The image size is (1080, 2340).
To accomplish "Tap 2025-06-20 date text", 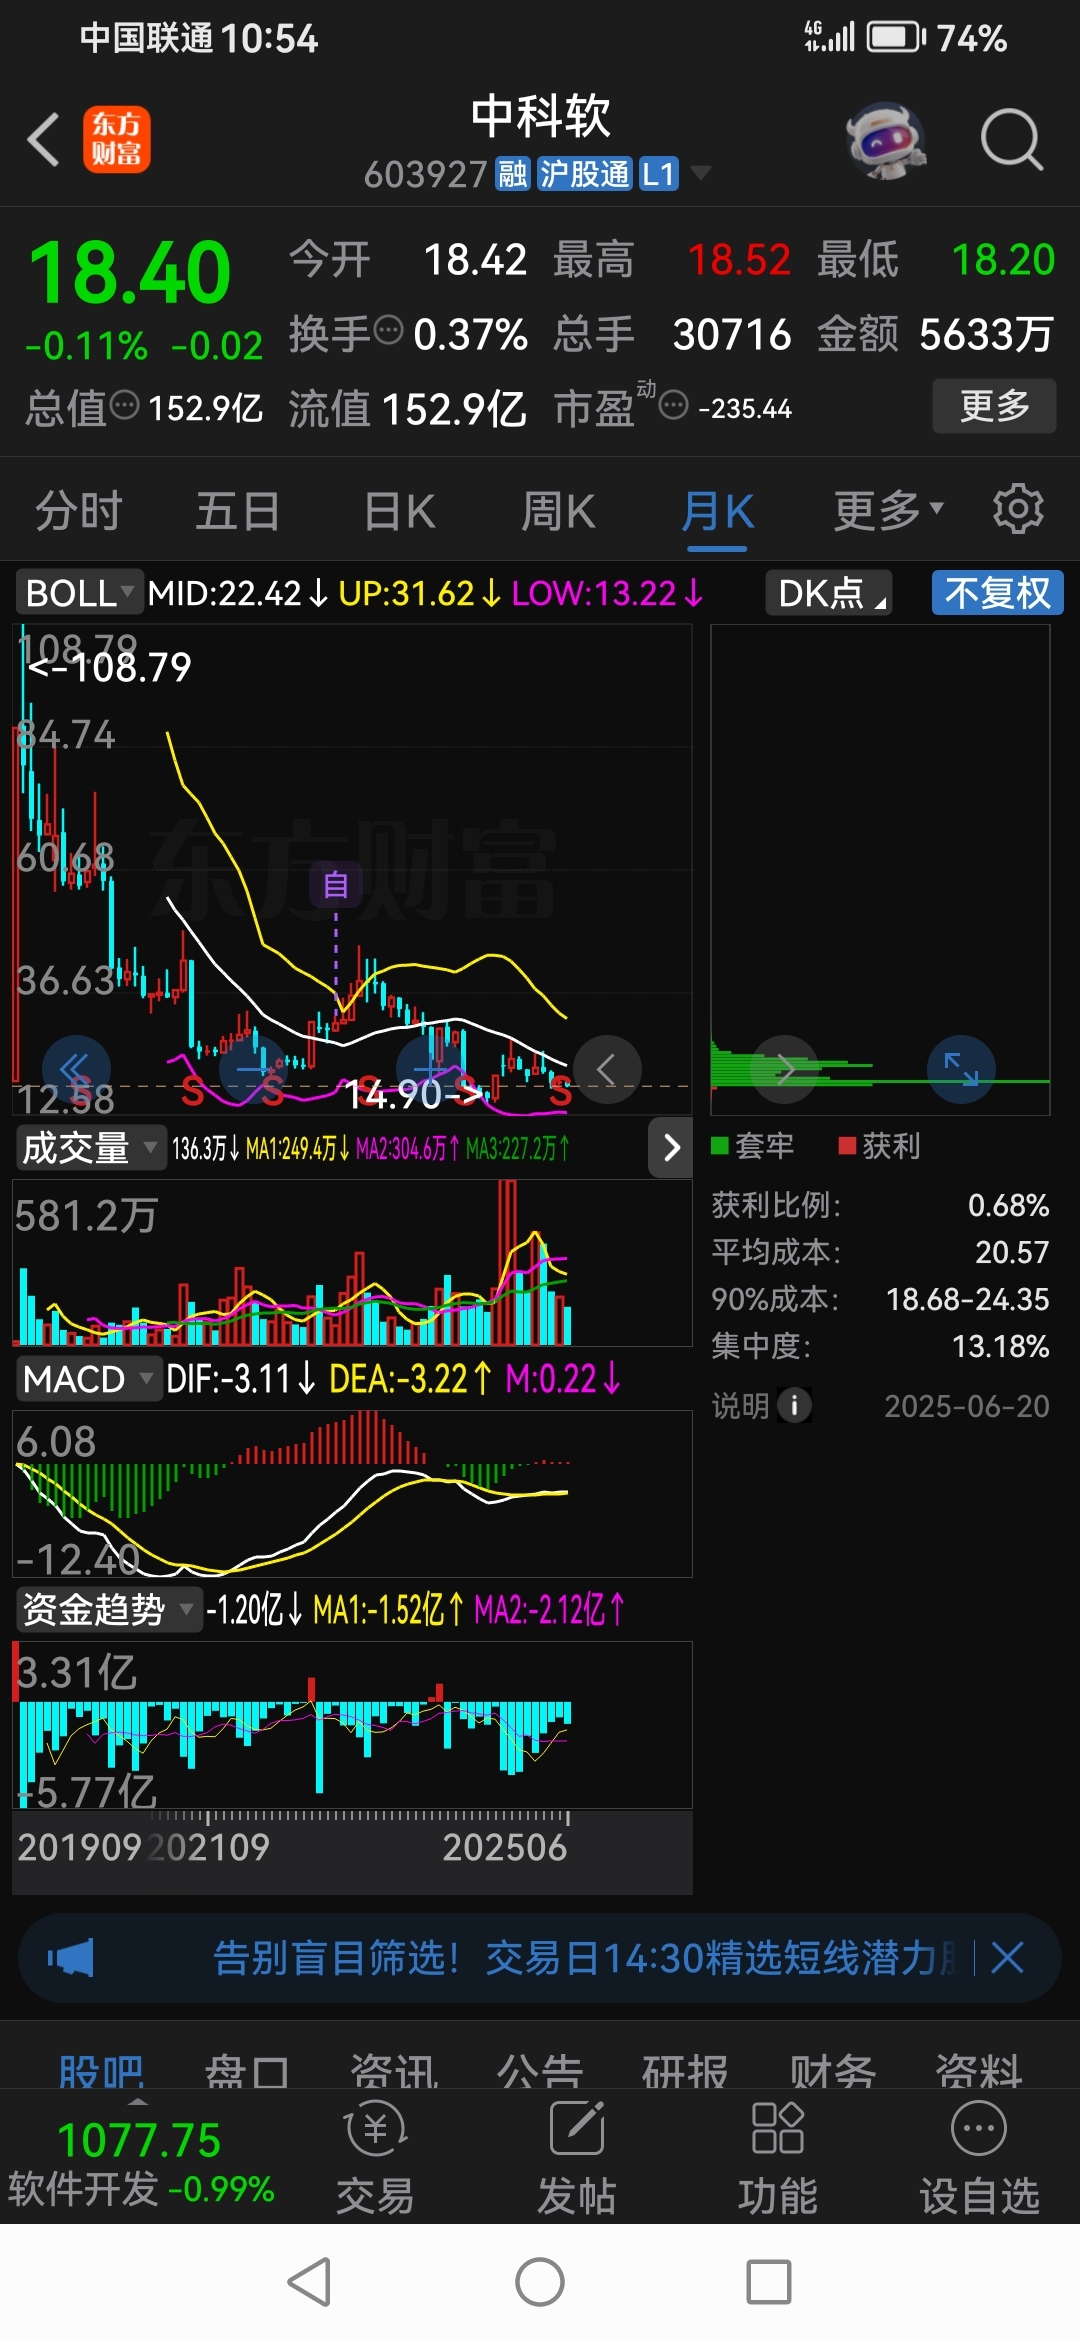I will tap(967, 1406).
